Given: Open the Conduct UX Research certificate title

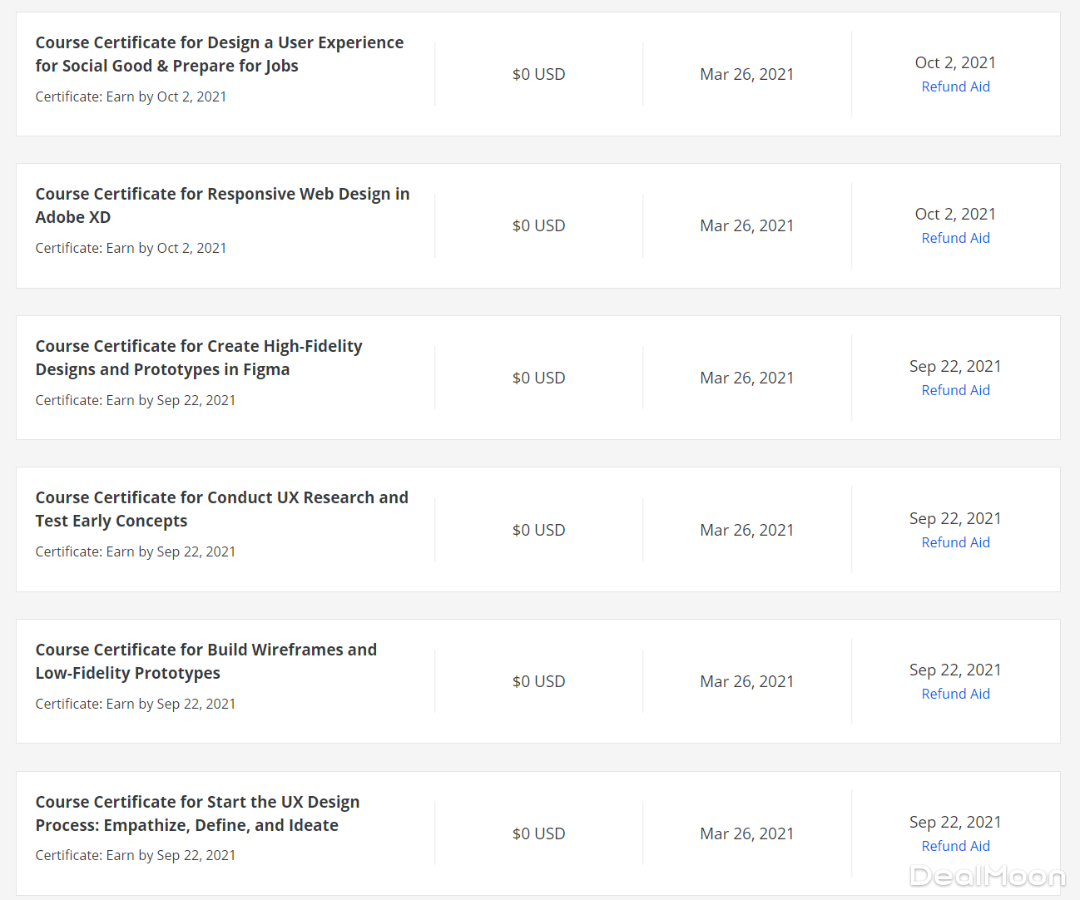Looking at the screenshot, I should [221, 509].
